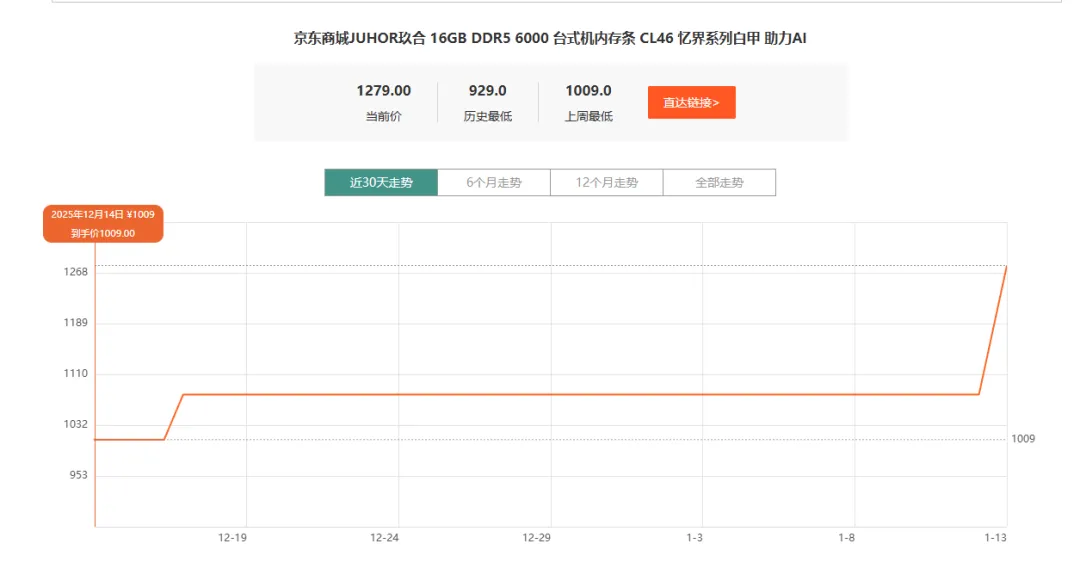Click the y-axis label 1032

click(76, 424)
